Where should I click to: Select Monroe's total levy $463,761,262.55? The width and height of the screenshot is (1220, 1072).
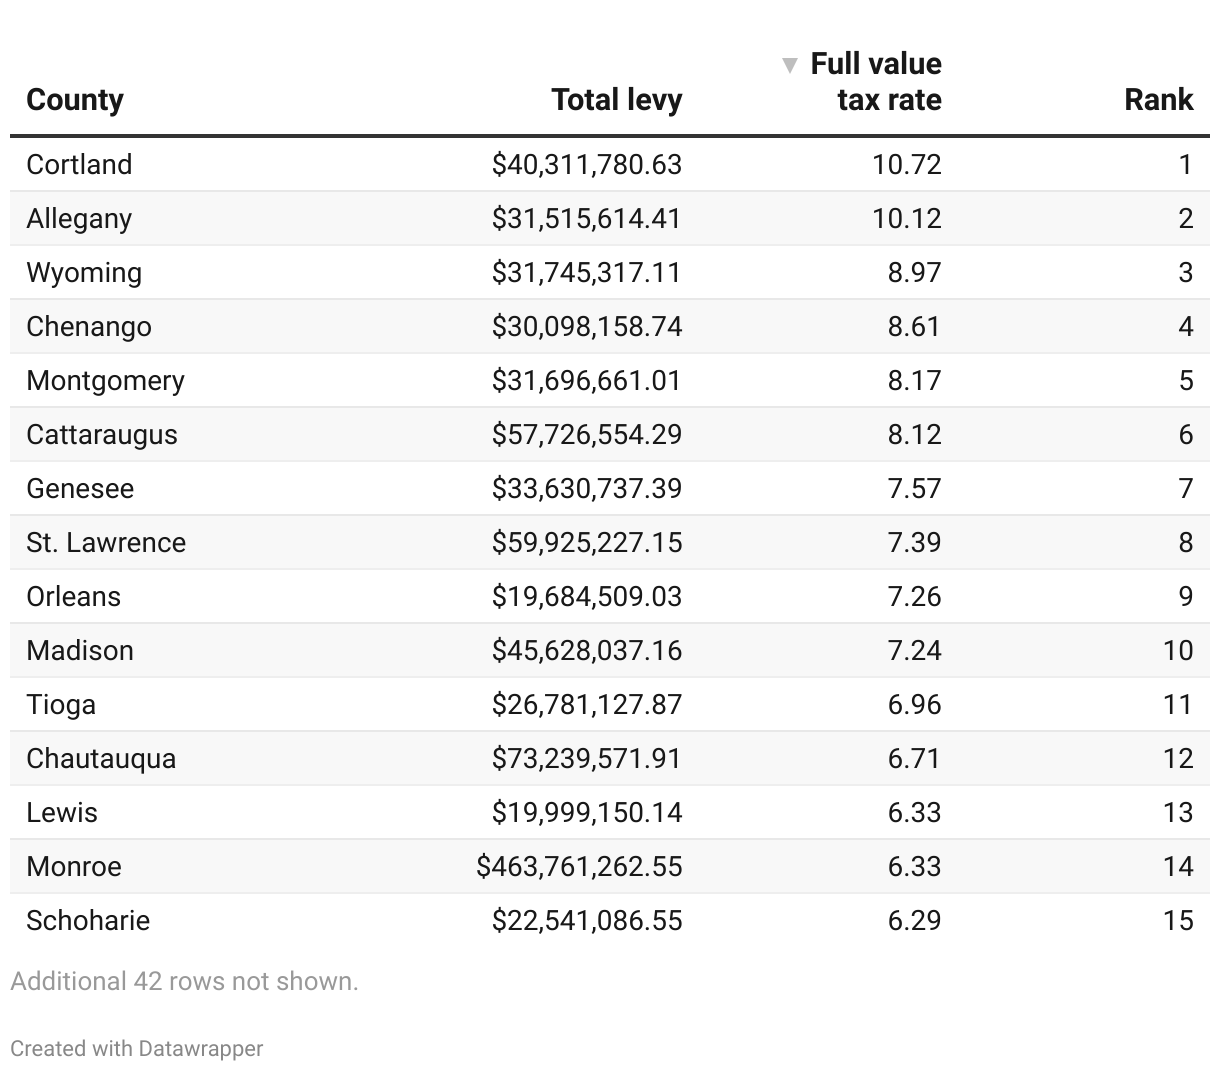click(x=579, y=866)
